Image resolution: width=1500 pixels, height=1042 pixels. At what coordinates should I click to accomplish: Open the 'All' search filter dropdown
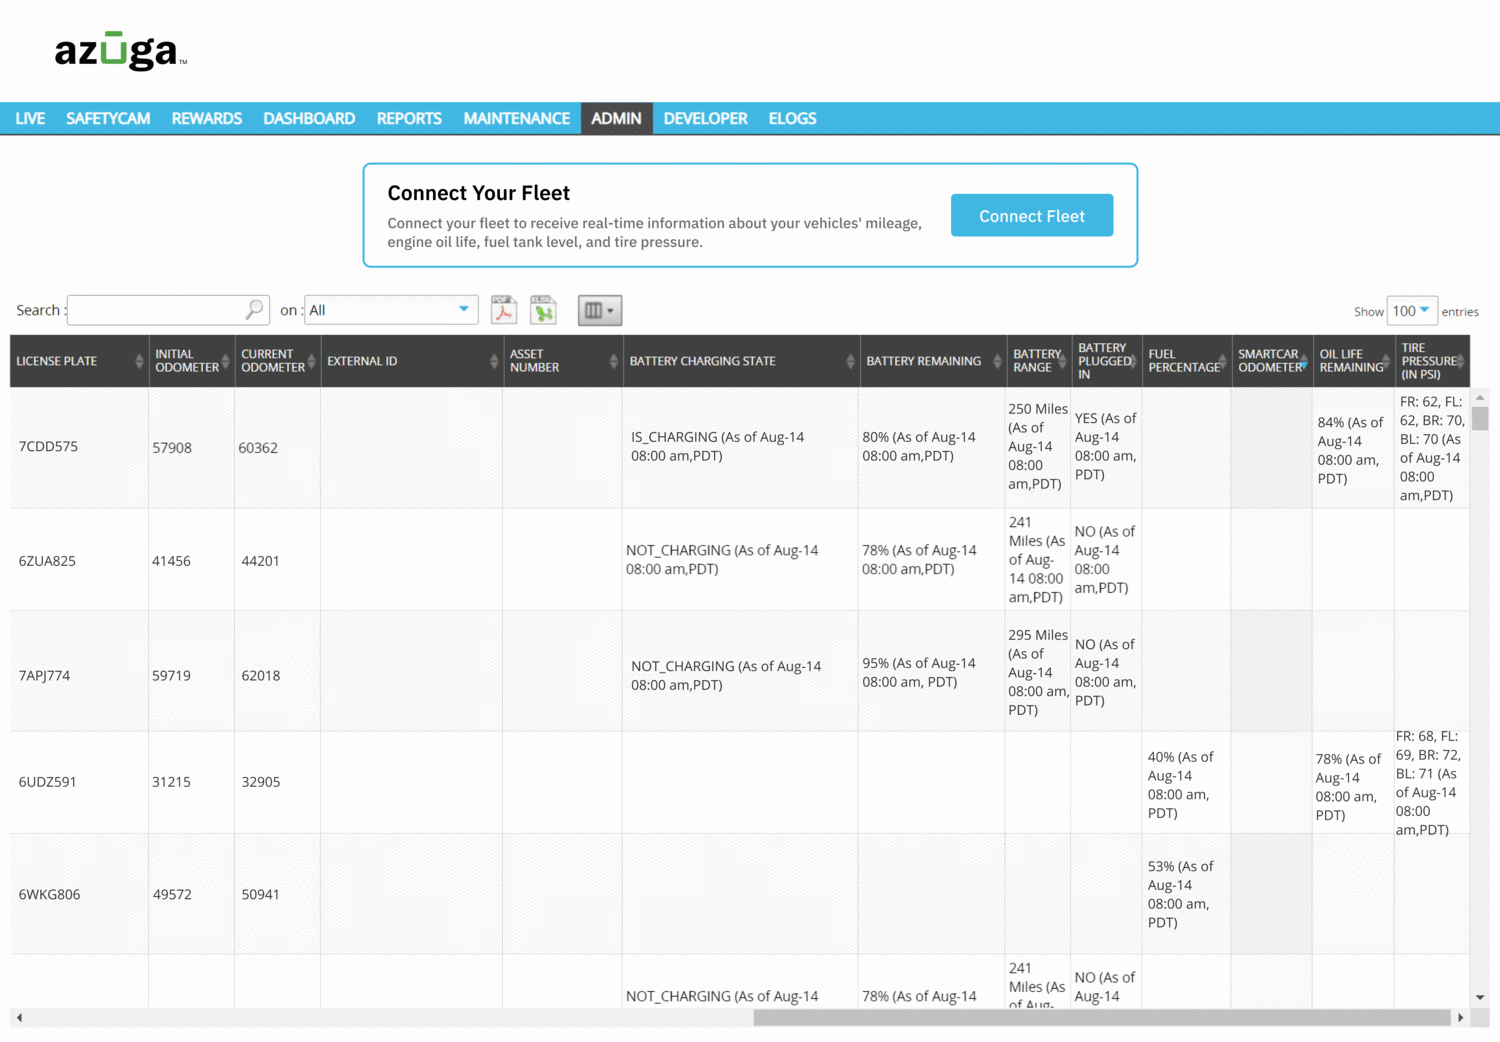click(x=391, y=310)
